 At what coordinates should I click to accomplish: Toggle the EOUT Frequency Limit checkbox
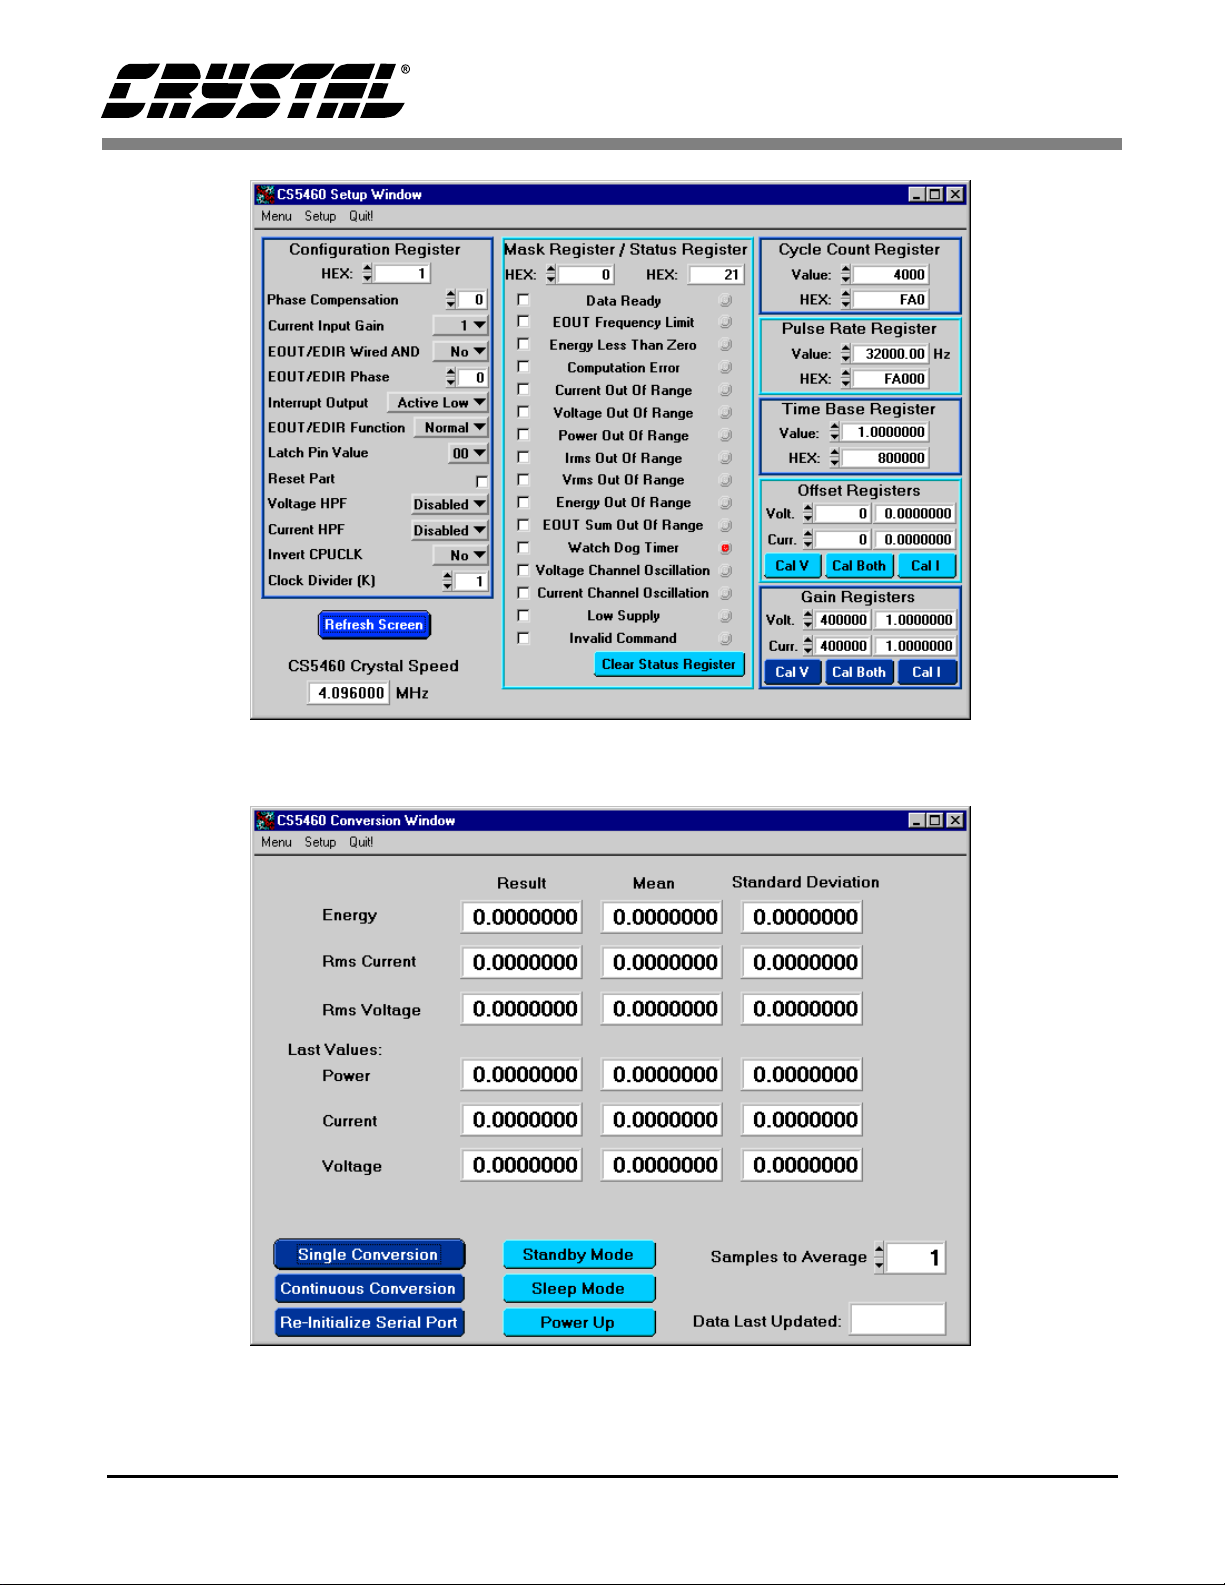point(523,321)
